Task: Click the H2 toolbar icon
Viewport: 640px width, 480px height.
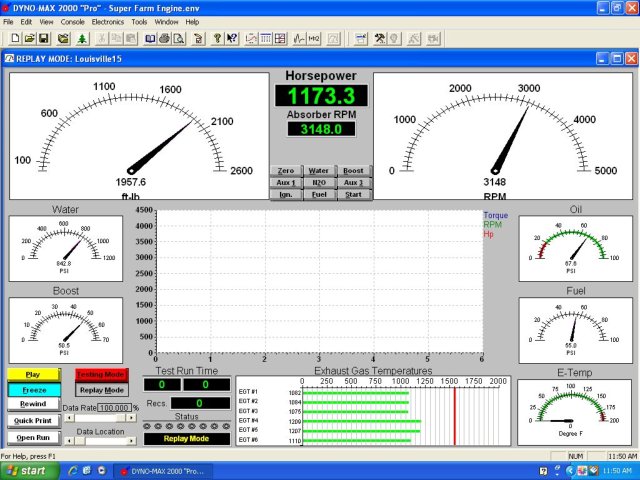Action: point(314,38)
